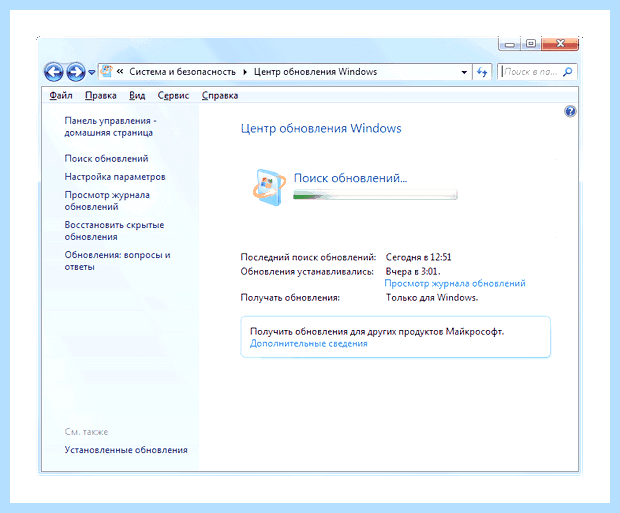The height and width of the screenshot is (513, 620).
Task: Open the Вид menu
Action: pos(137,95)
